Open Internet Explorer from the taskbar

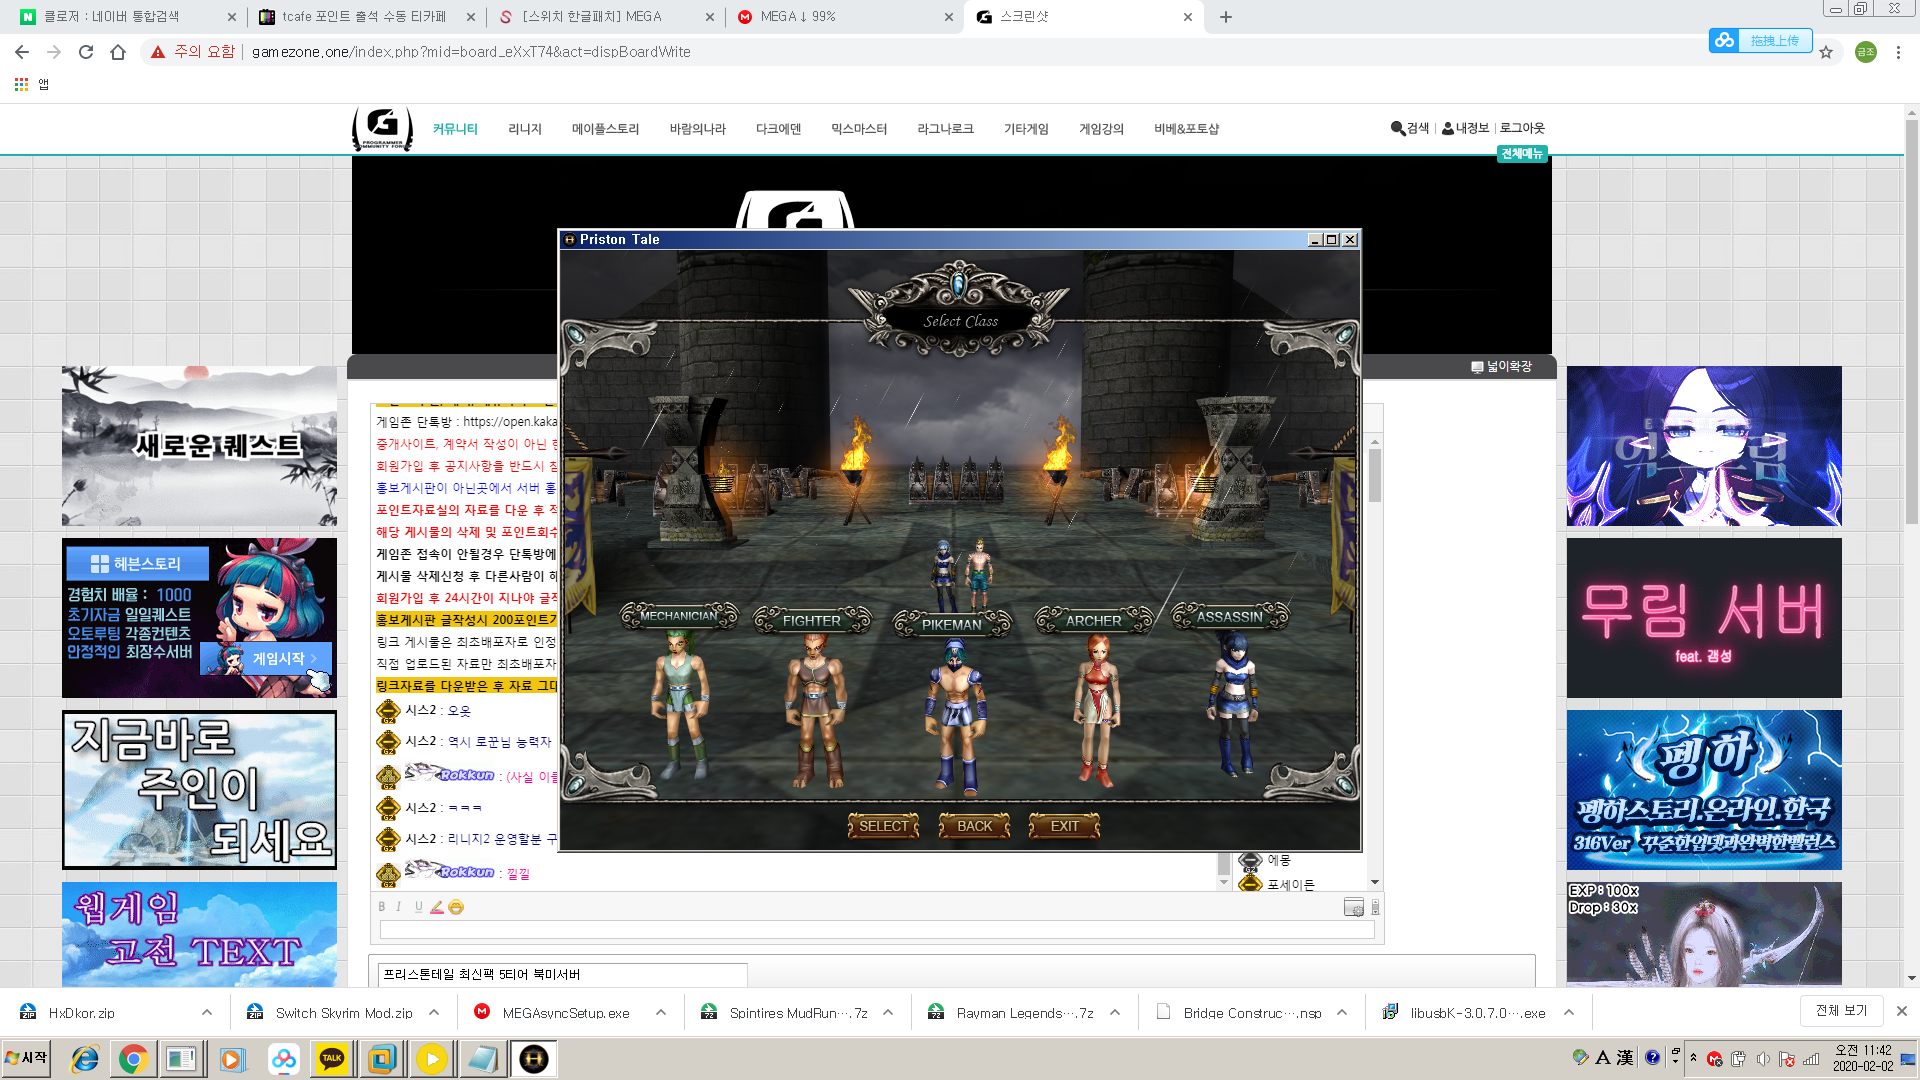coord(85,1058)
